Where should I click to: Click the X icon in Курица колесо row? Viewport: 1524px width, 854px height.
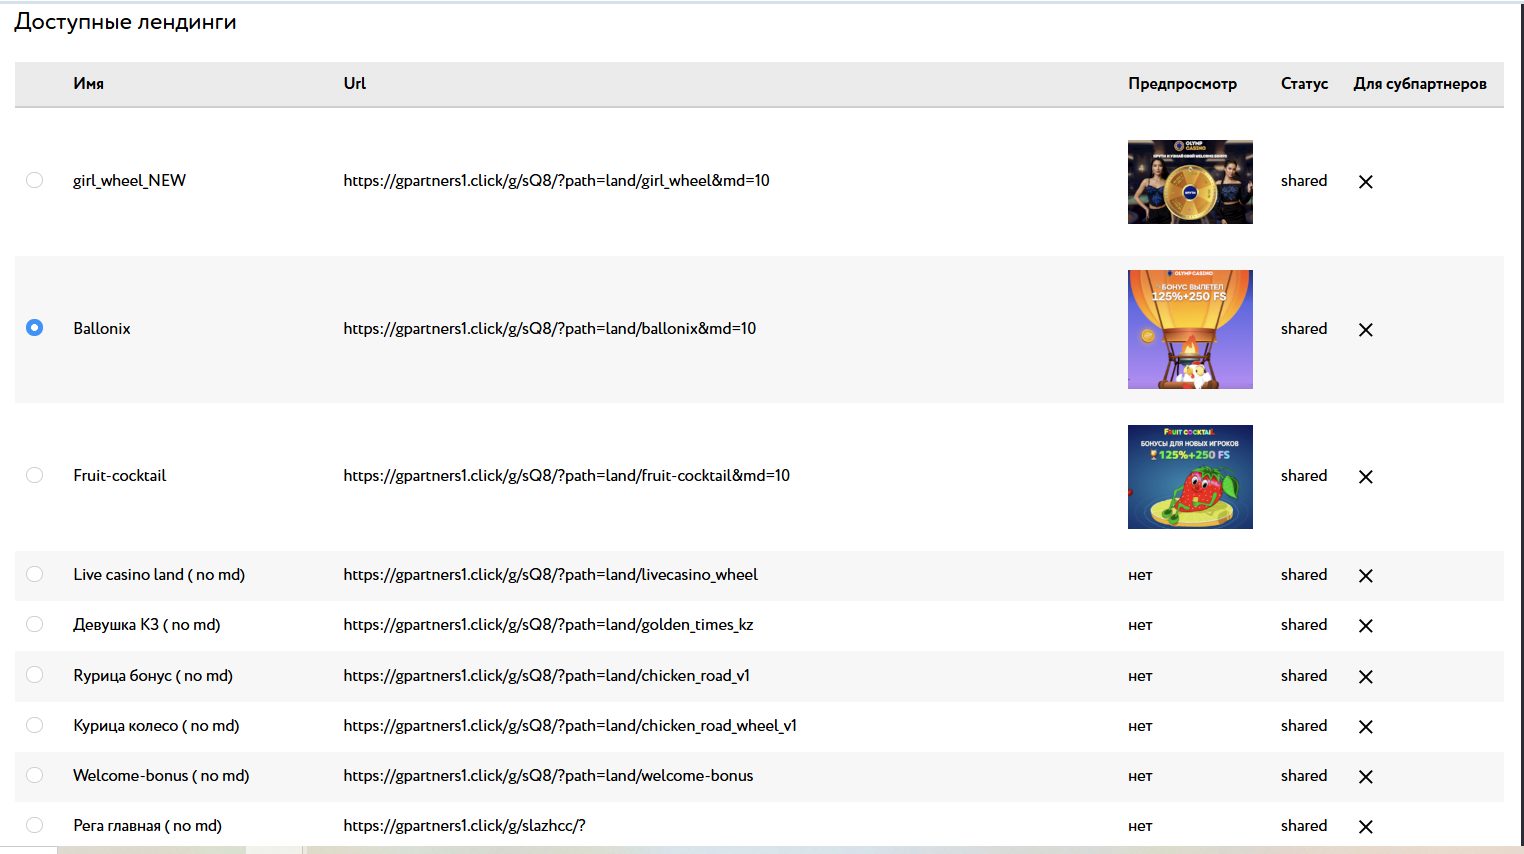point(1365,727)
